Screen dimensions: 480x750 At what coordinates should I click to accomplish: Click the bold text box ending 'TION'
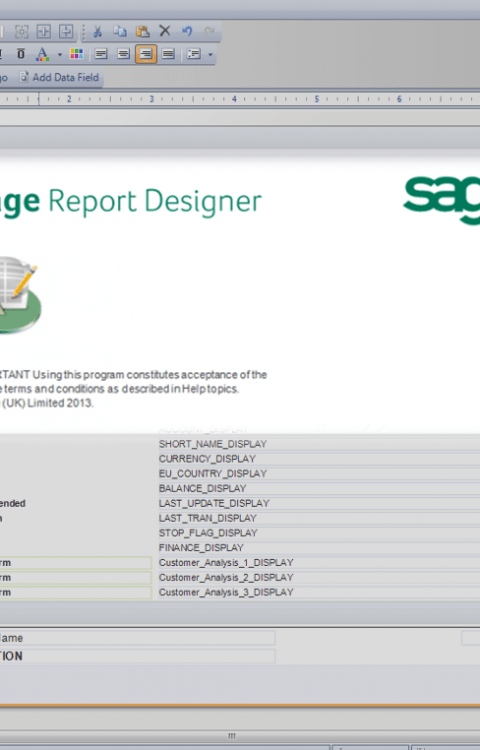138,656
